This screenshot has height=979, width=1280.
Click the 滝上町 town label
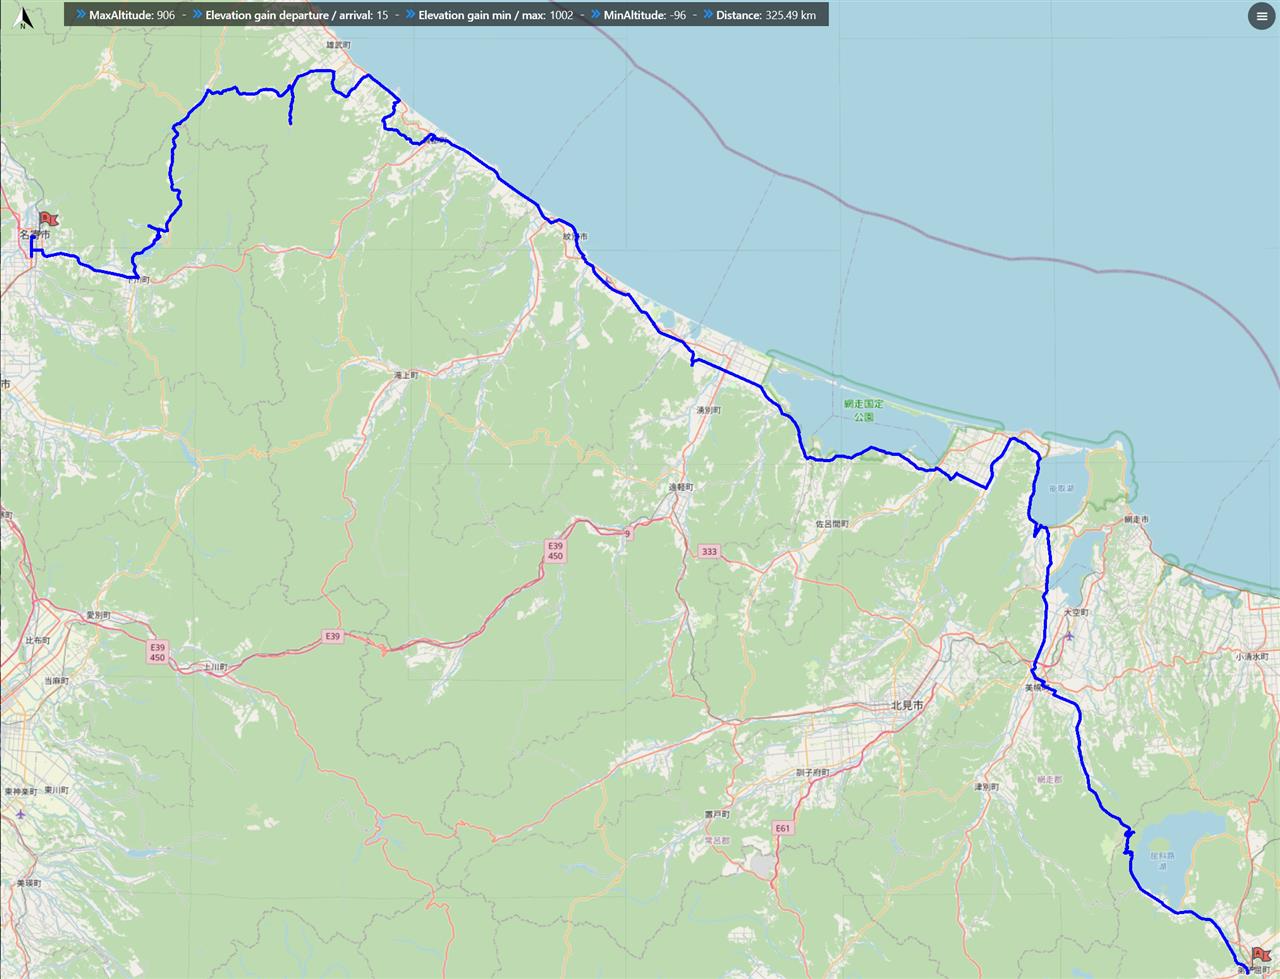tap(406, 375)
